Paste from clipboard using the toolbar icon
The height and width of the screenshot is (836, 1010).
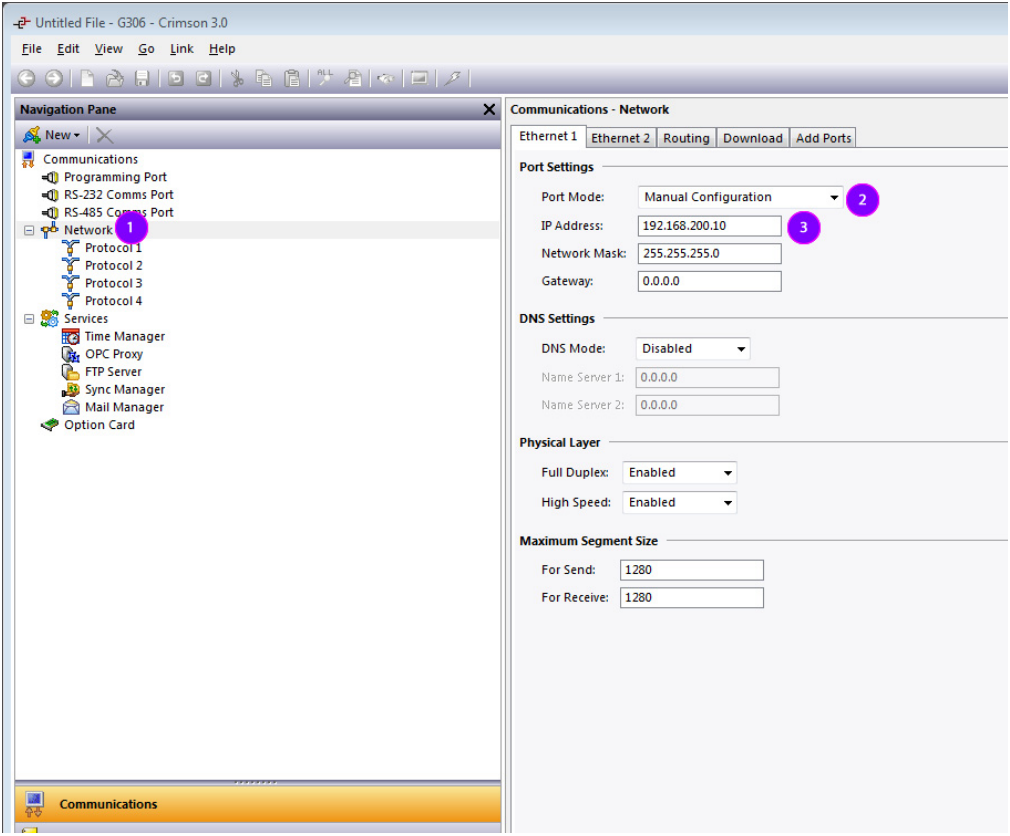click(292, 79)
